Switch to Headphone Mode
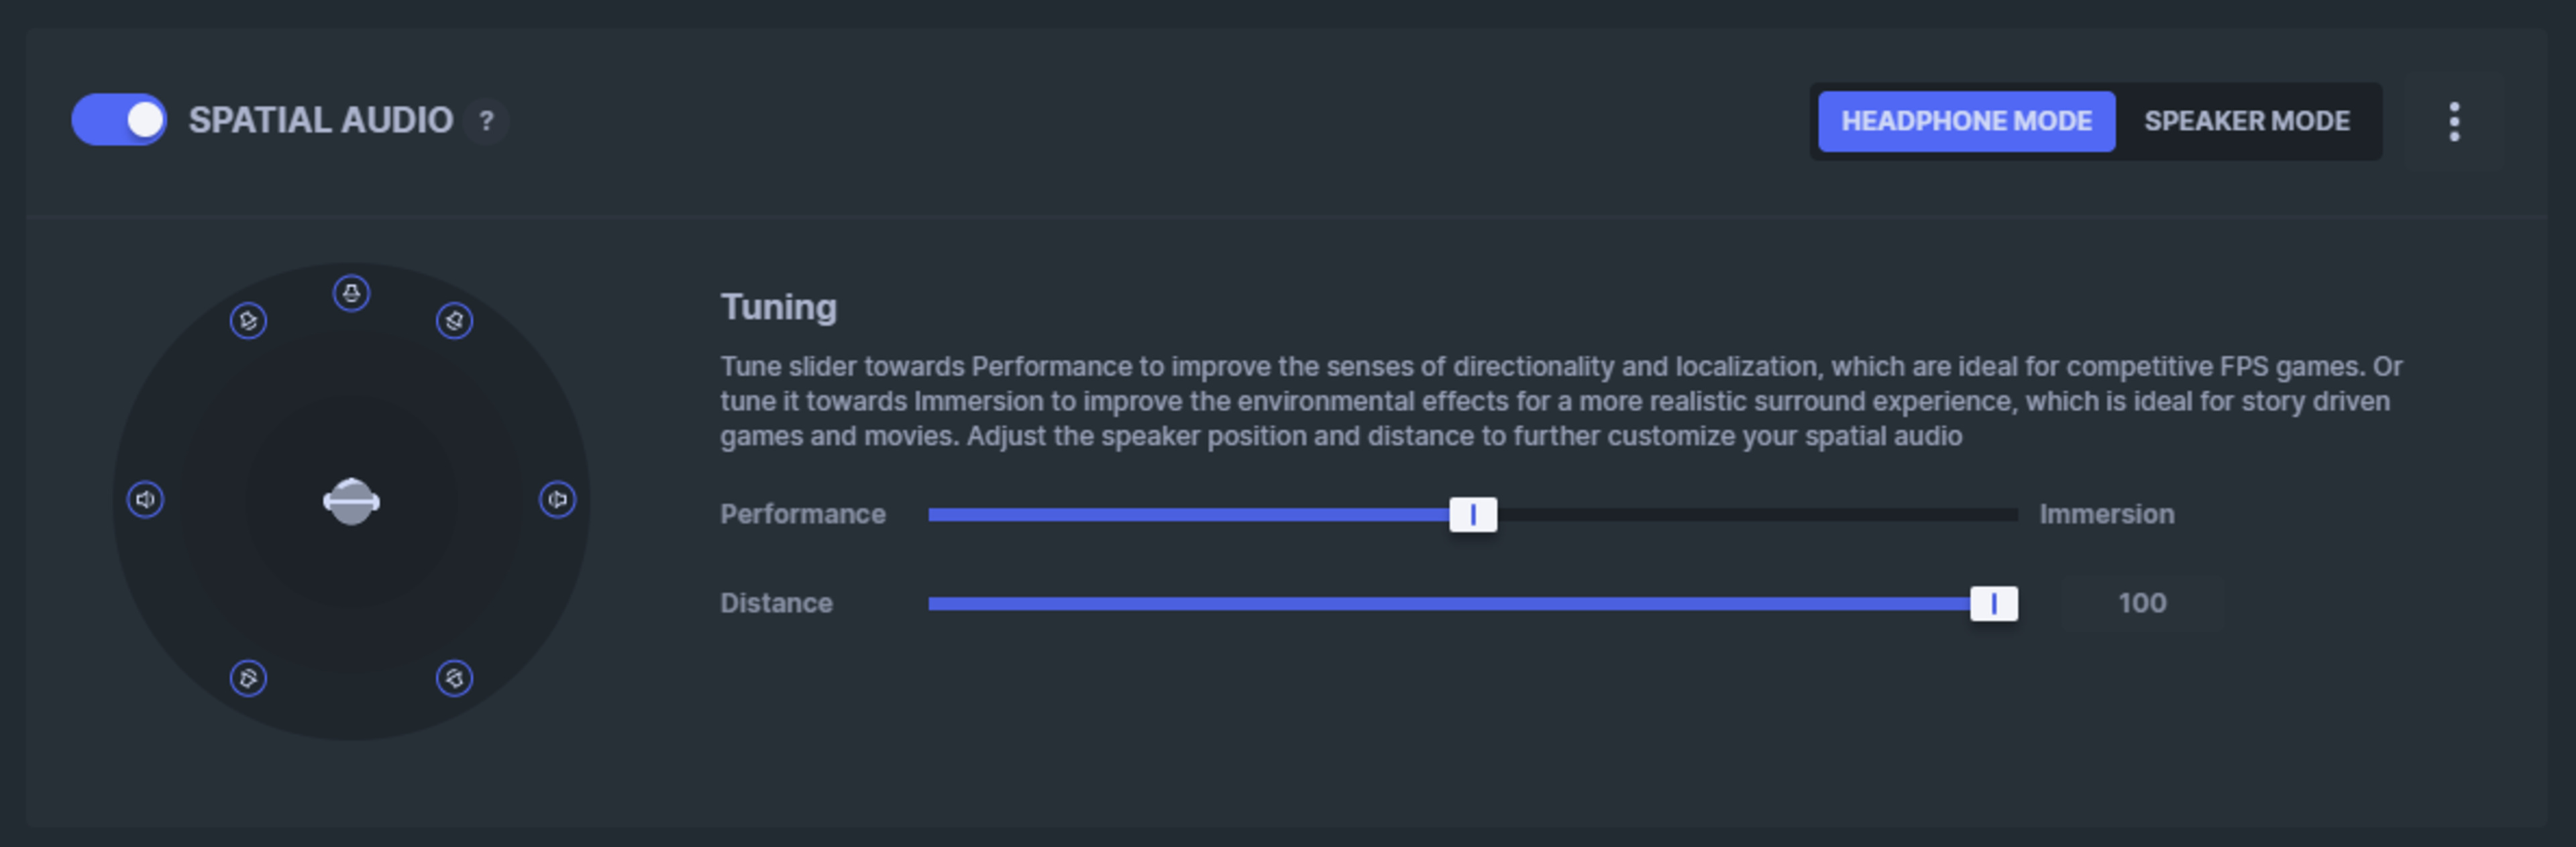Image resolution: width=2576 pixels, height=847 pixels. click(1965, 121)
